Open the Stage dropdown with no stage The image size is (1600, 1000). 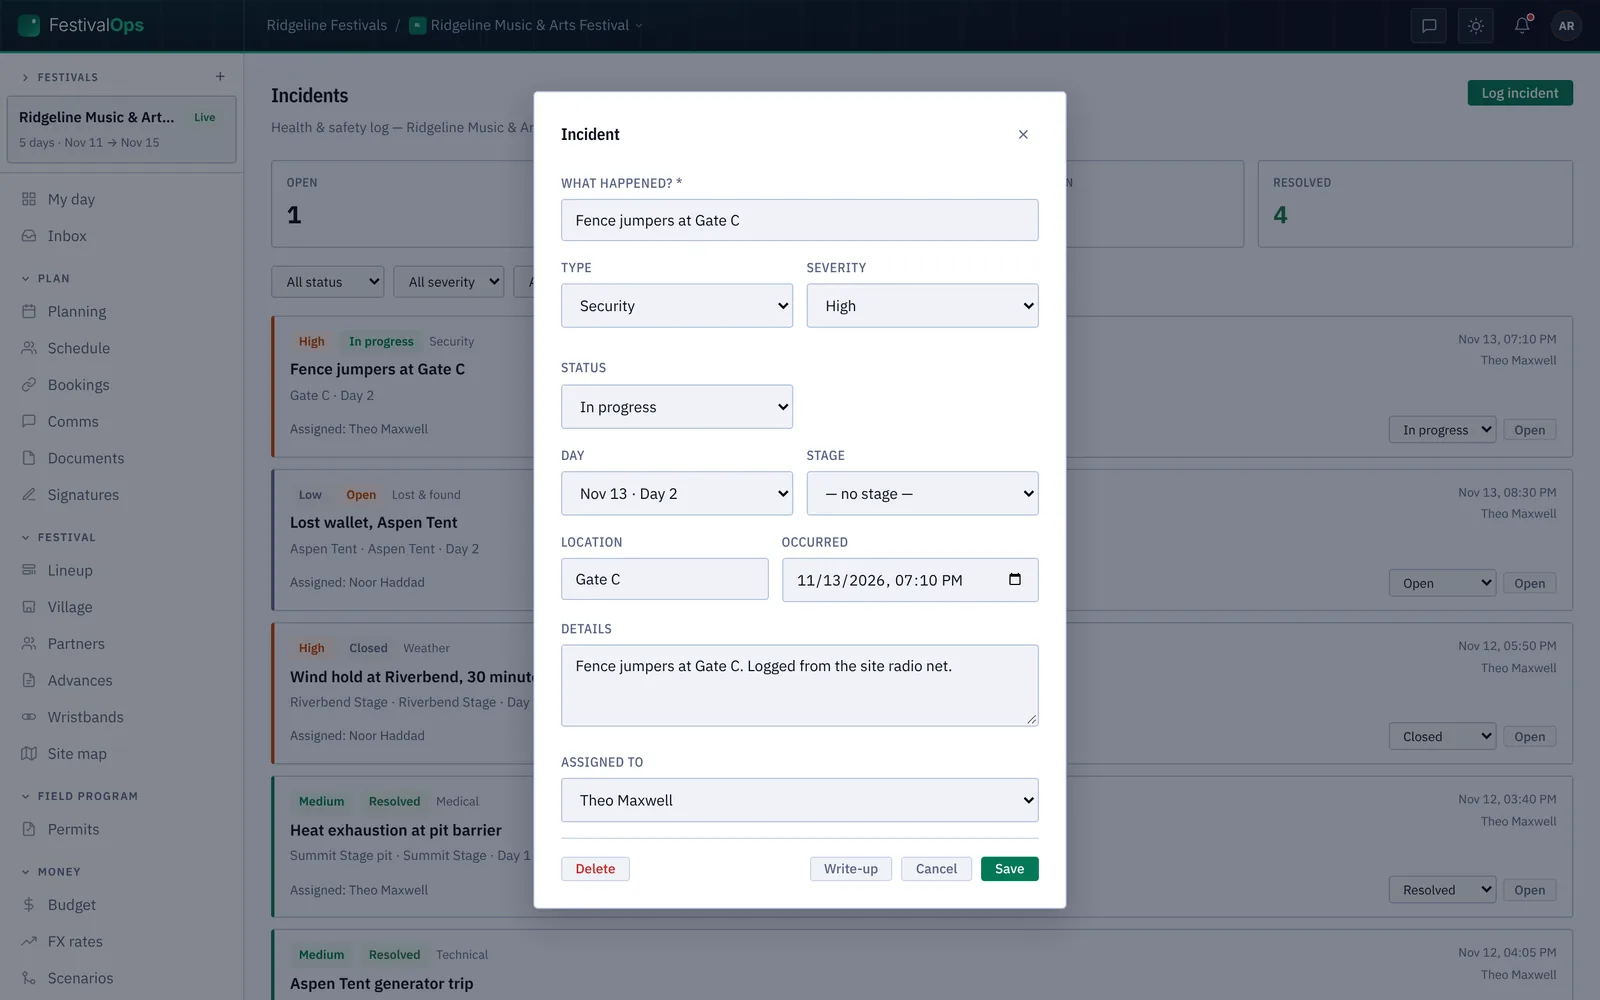922,494
